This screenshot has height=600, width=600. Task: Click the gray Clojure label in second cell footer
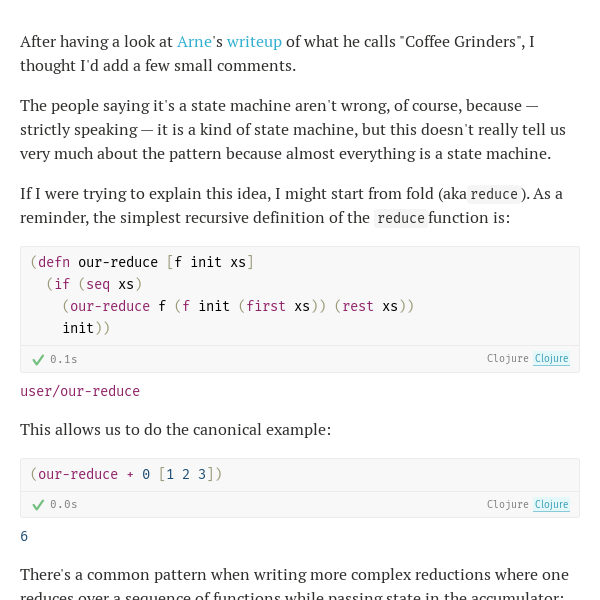coord(507,504)
